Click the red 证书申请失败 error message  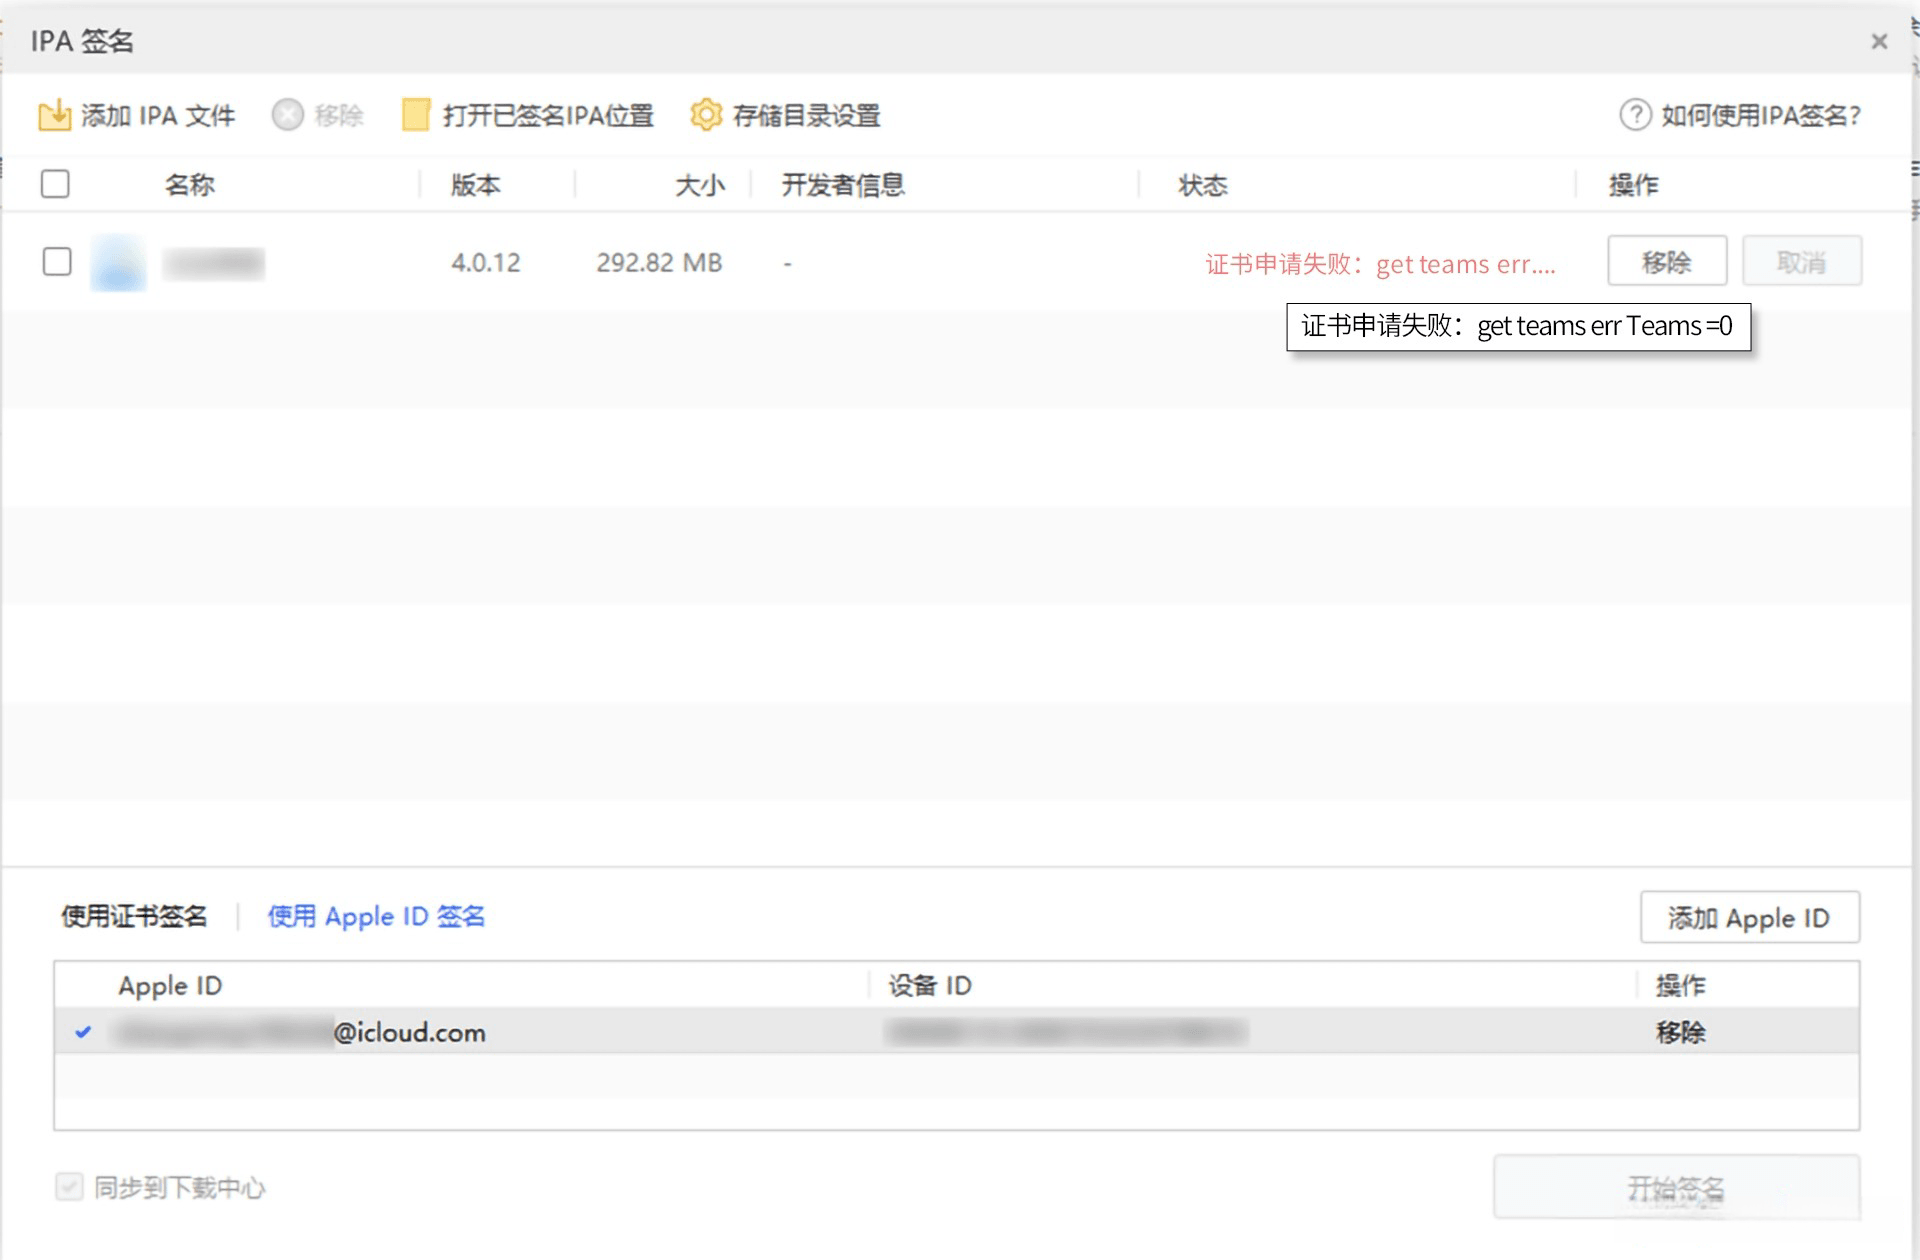tap(1380, 263)
